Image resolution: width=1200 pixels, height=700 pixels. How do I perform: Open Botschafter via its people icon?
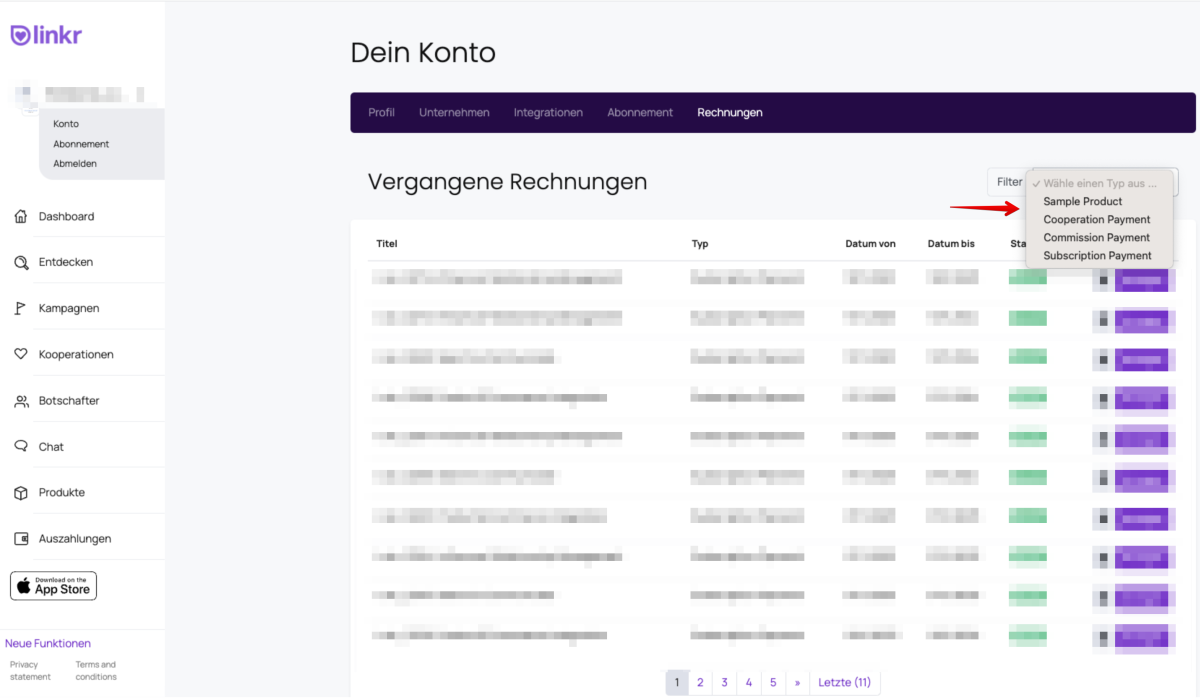[x=21, y=401]
